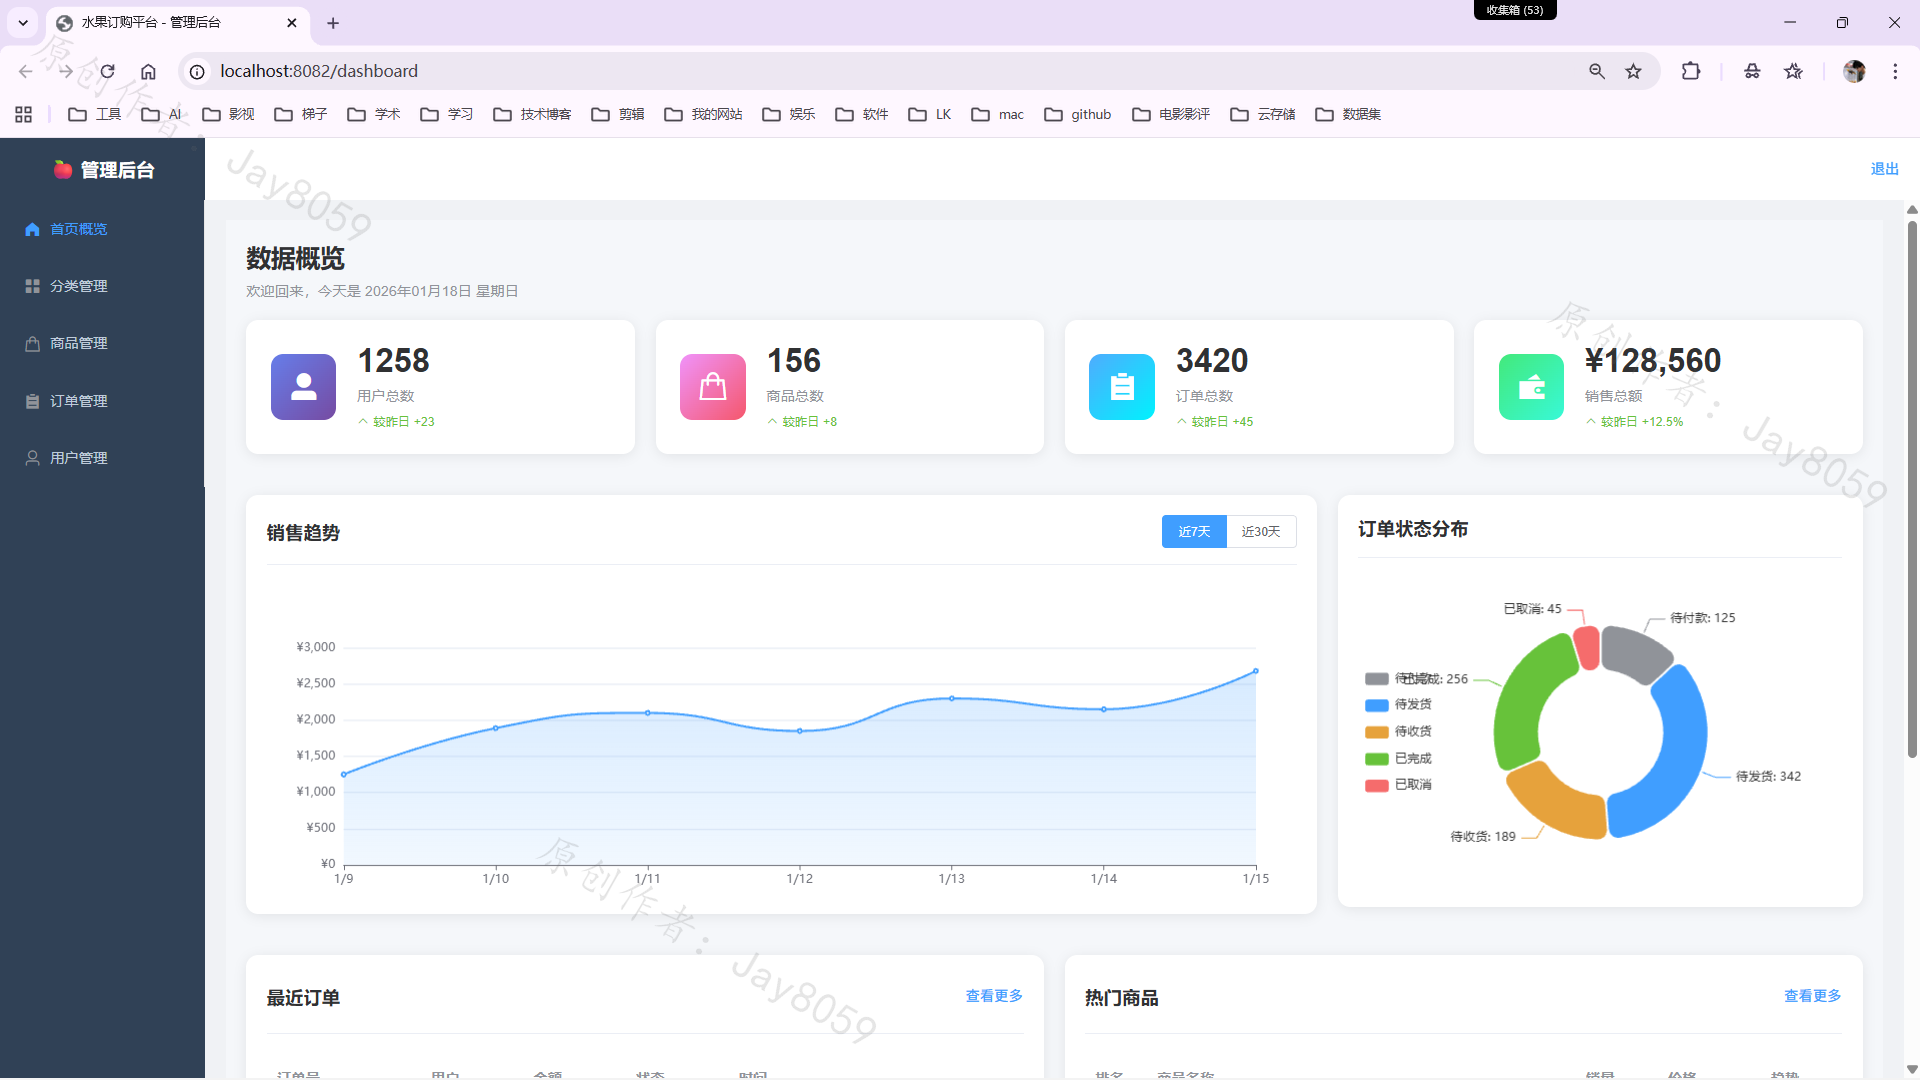Click the home icon beside 首页概览

coord(32,229)
